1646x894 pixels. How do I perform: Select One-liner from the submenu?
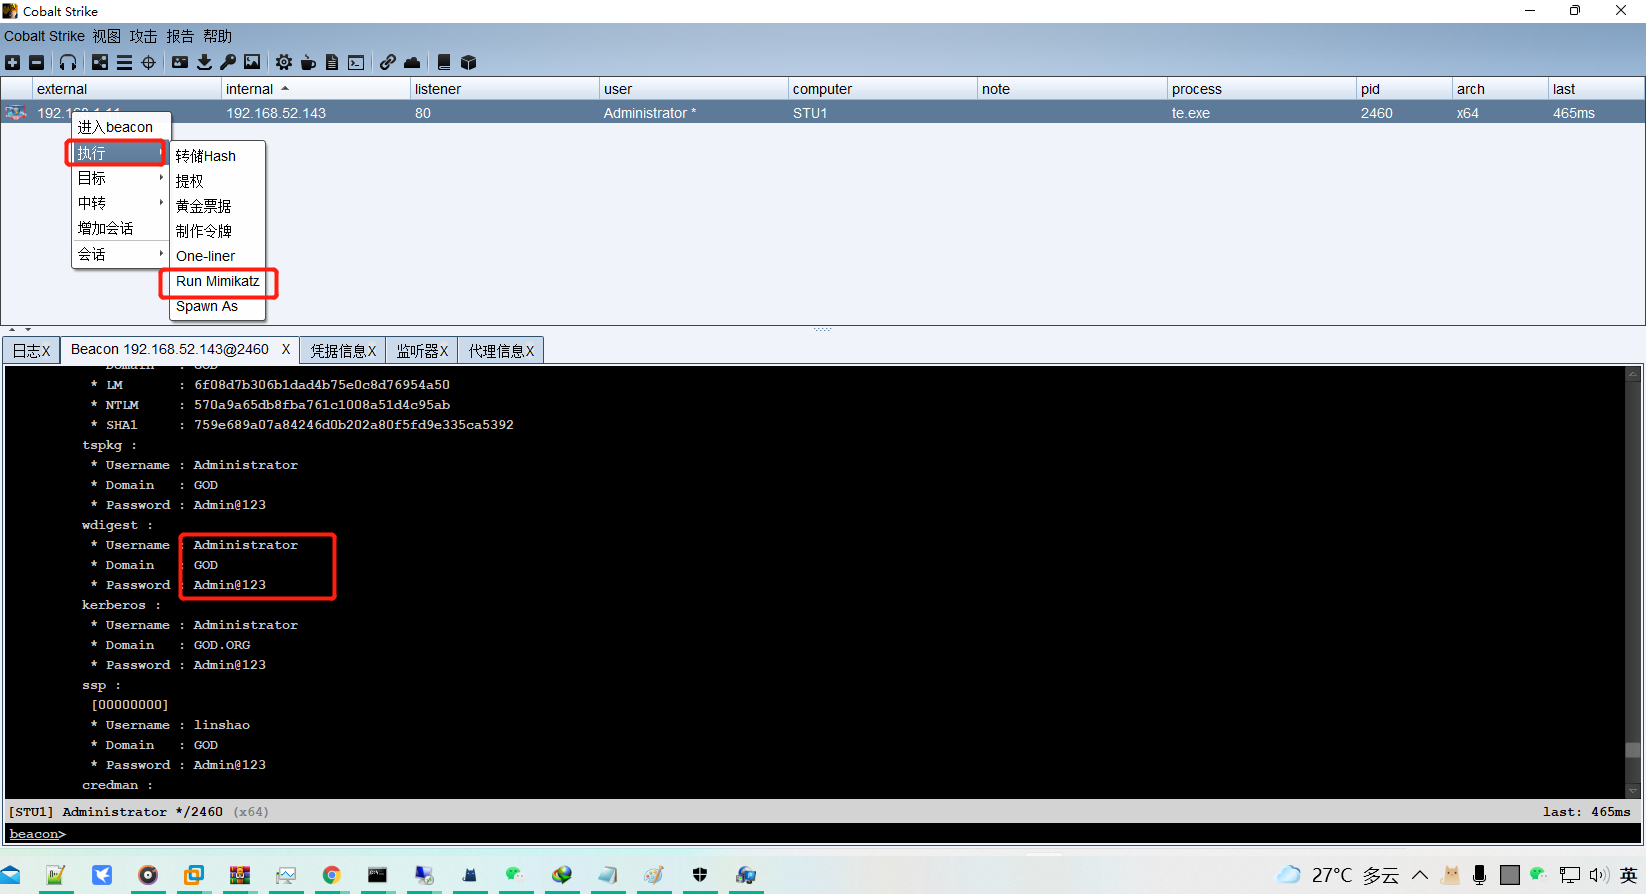pyautogui.click(x=217, y=256)
